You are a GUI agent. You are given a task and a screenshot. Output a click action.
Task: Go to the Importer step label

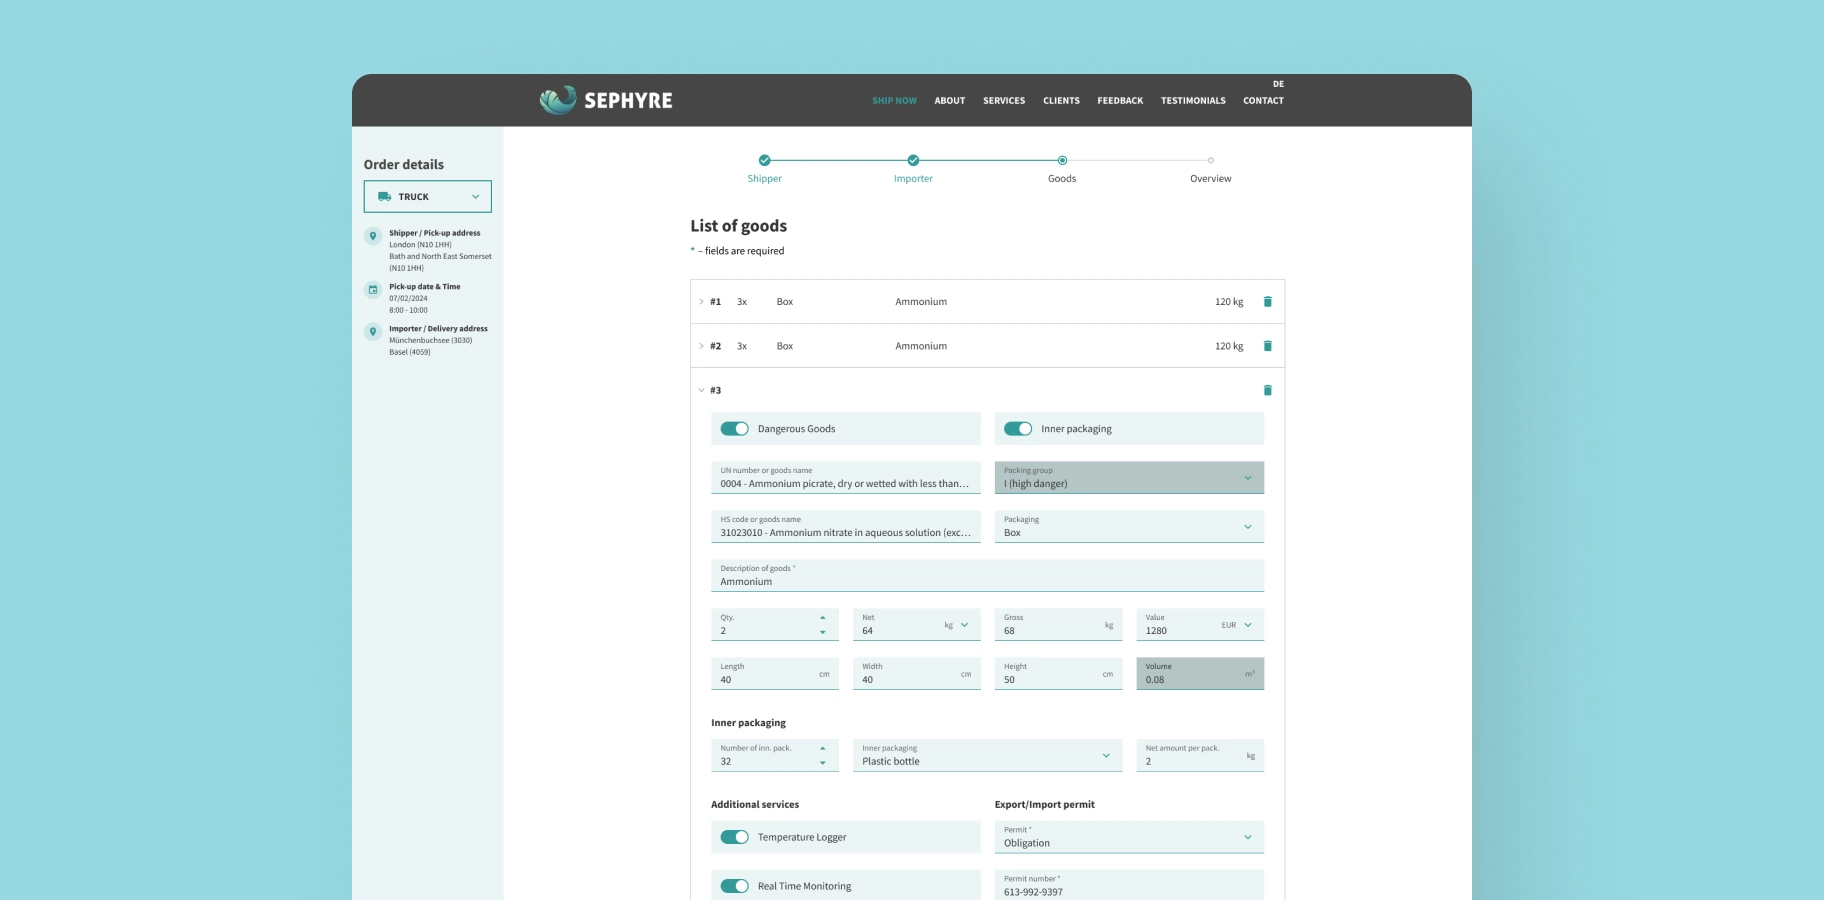(x=913, y=179)
